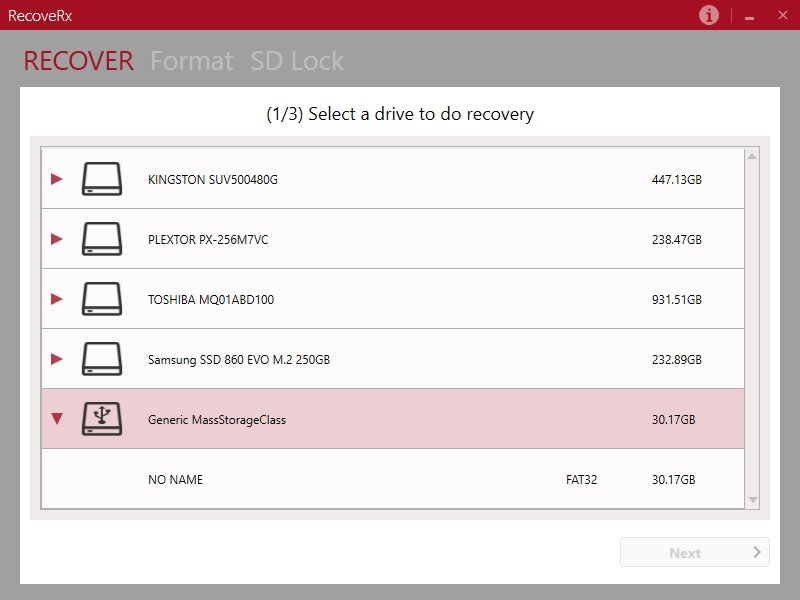Click the 232.89GB size value
800x600 pixels.
click(677, 360)
